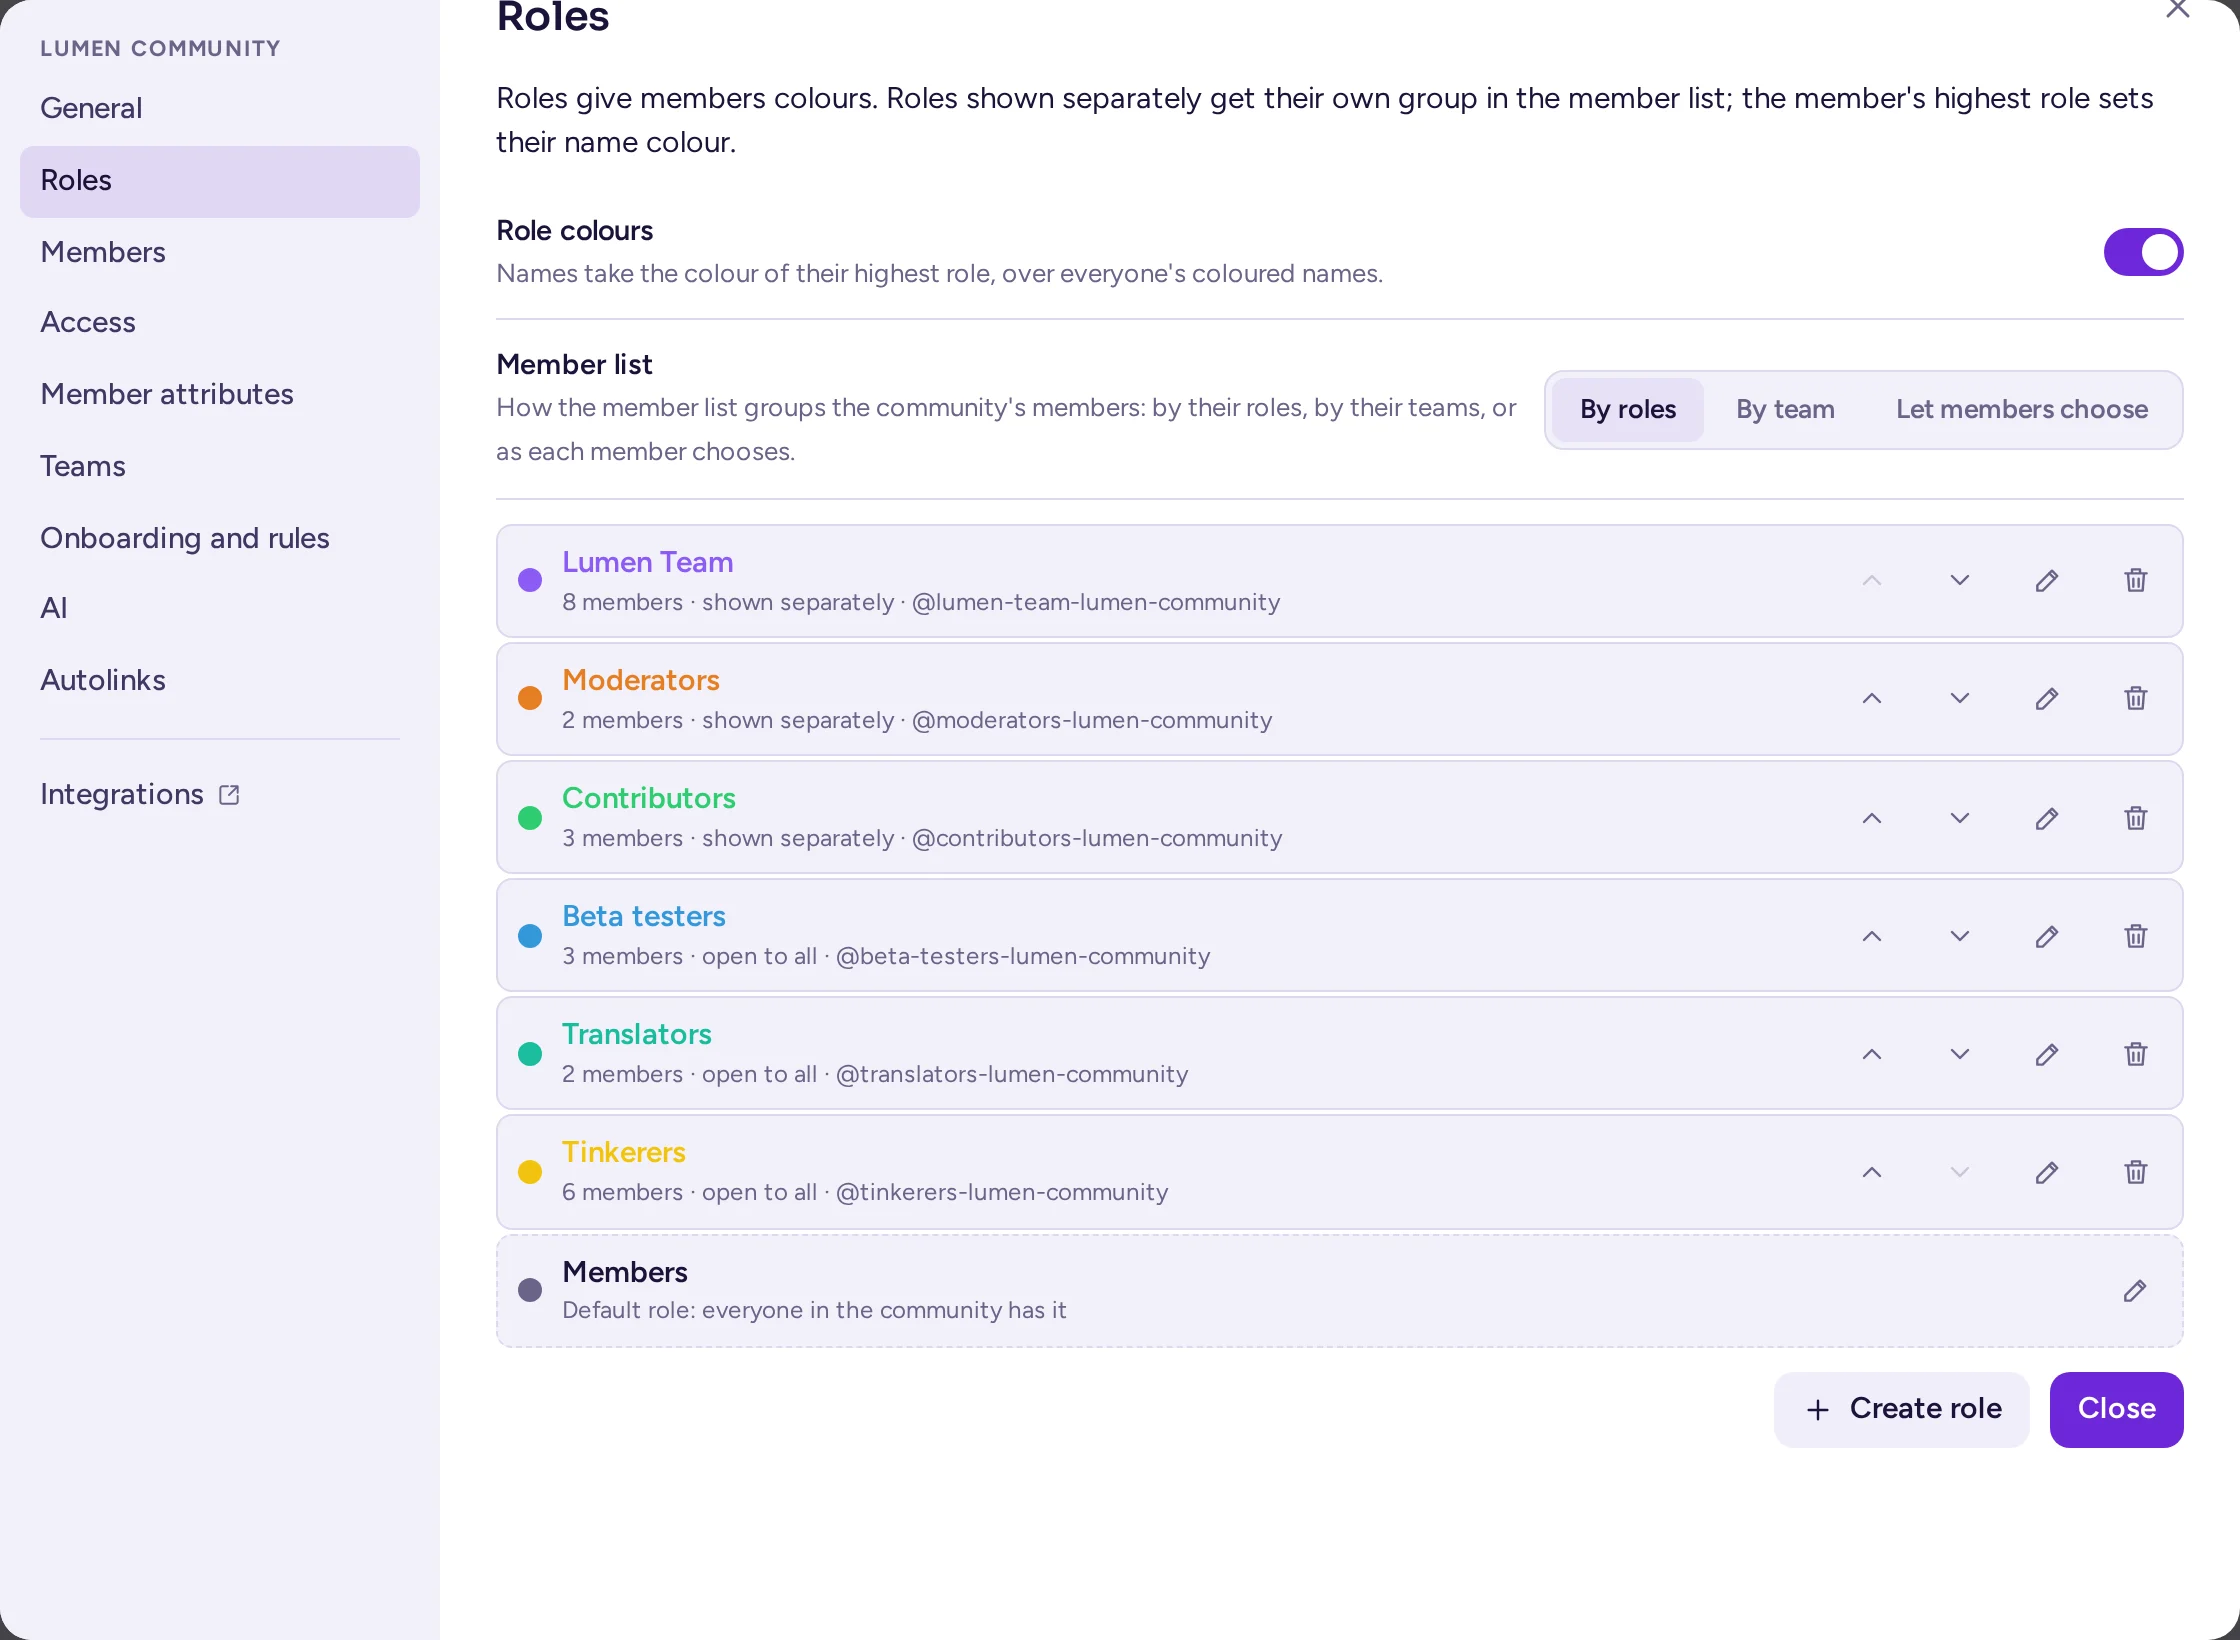This screenshot has width=2240, height=1640.
Task: Click Beta testers blue colour dot
Action: 530,936
